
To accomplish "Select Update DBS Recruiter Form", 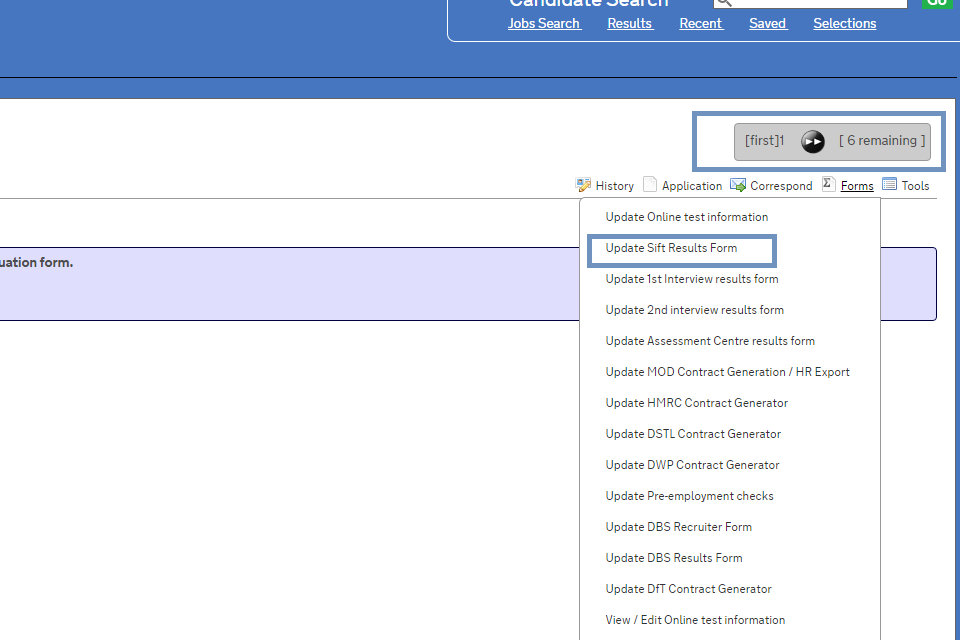I will (x=679, y=527).
